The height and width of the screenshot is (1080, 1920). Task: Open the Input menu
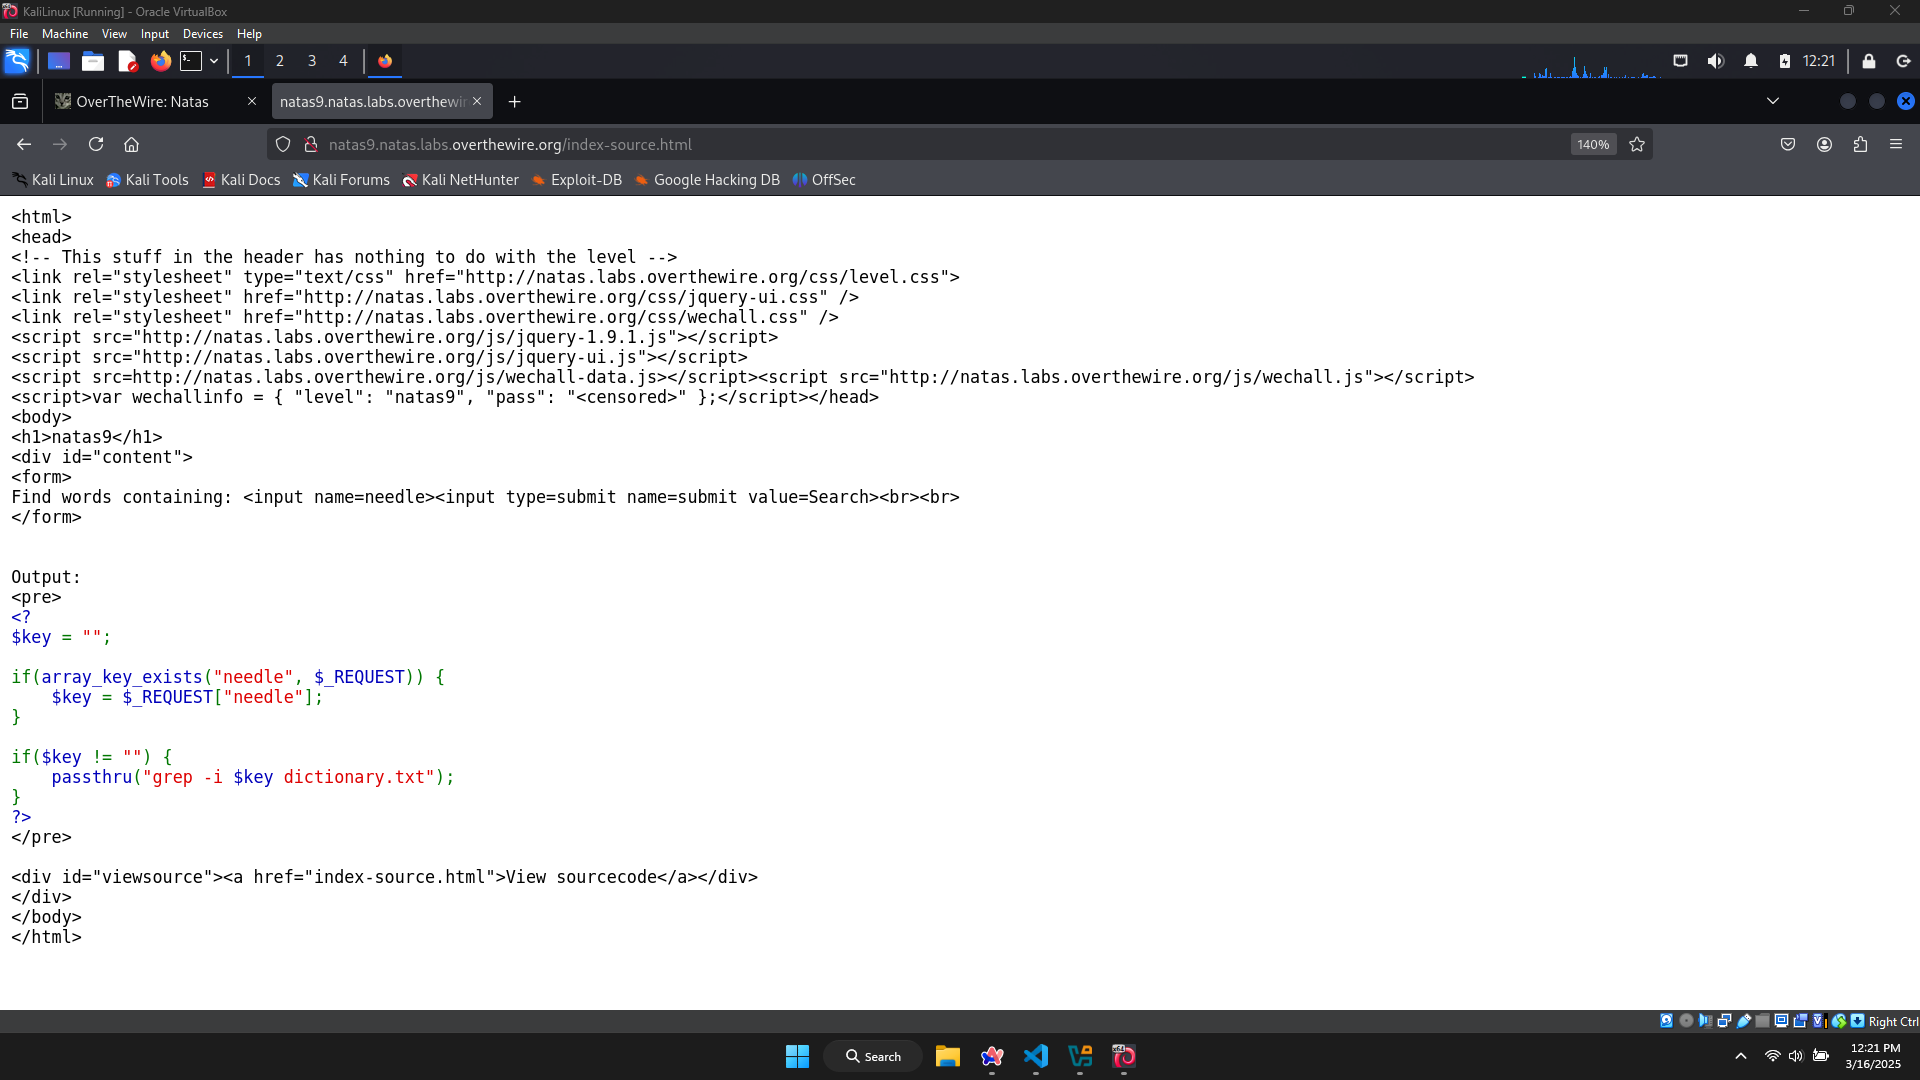tap(155, 34)
